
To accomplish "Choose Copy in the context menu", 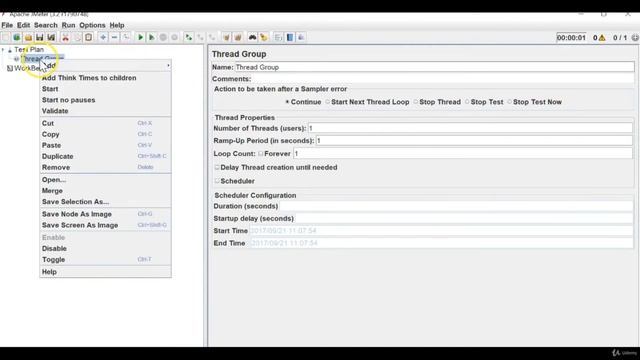I will click(x=105, y=134).
